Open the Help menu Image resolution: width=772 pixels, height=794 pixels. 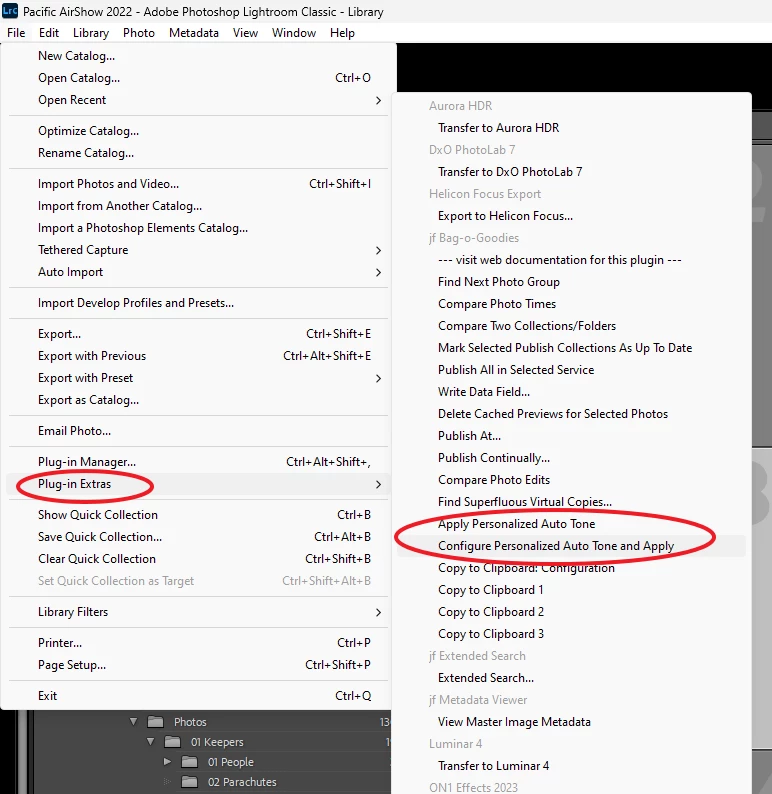(342, 33)
